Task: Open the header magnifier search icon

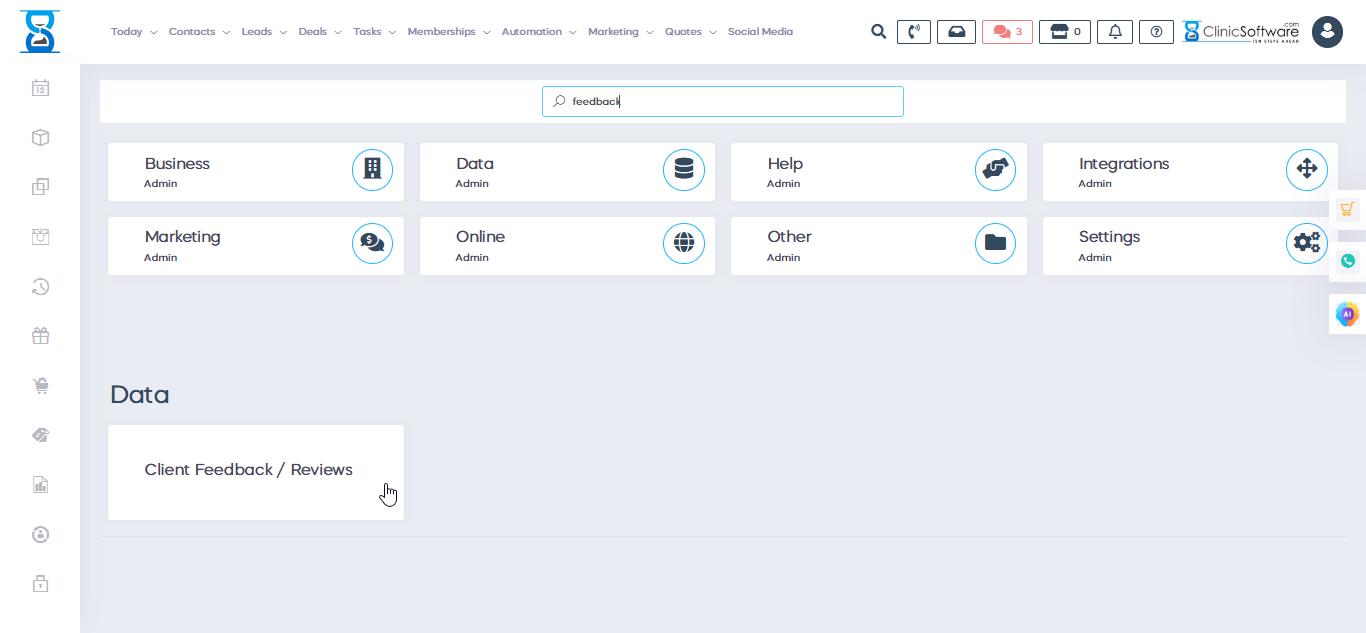Action: [x=878, y=32]
